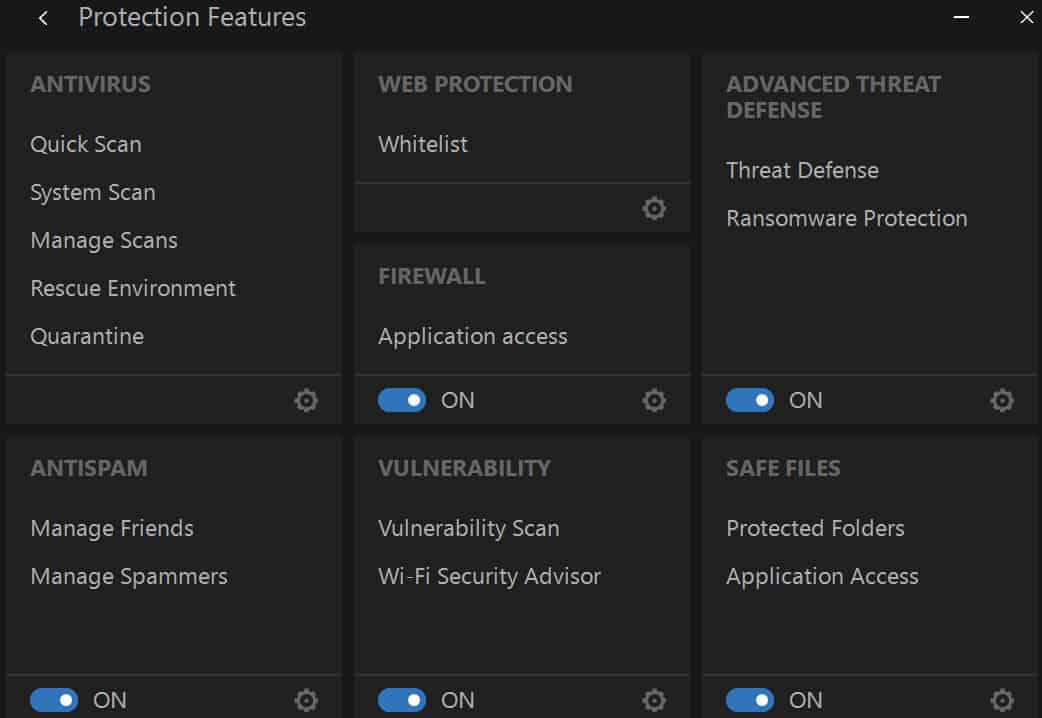Viewport: 1042px width, 718px height.
Task: Click the back arrow on Protection Features
Action: (x=42, y=17)
